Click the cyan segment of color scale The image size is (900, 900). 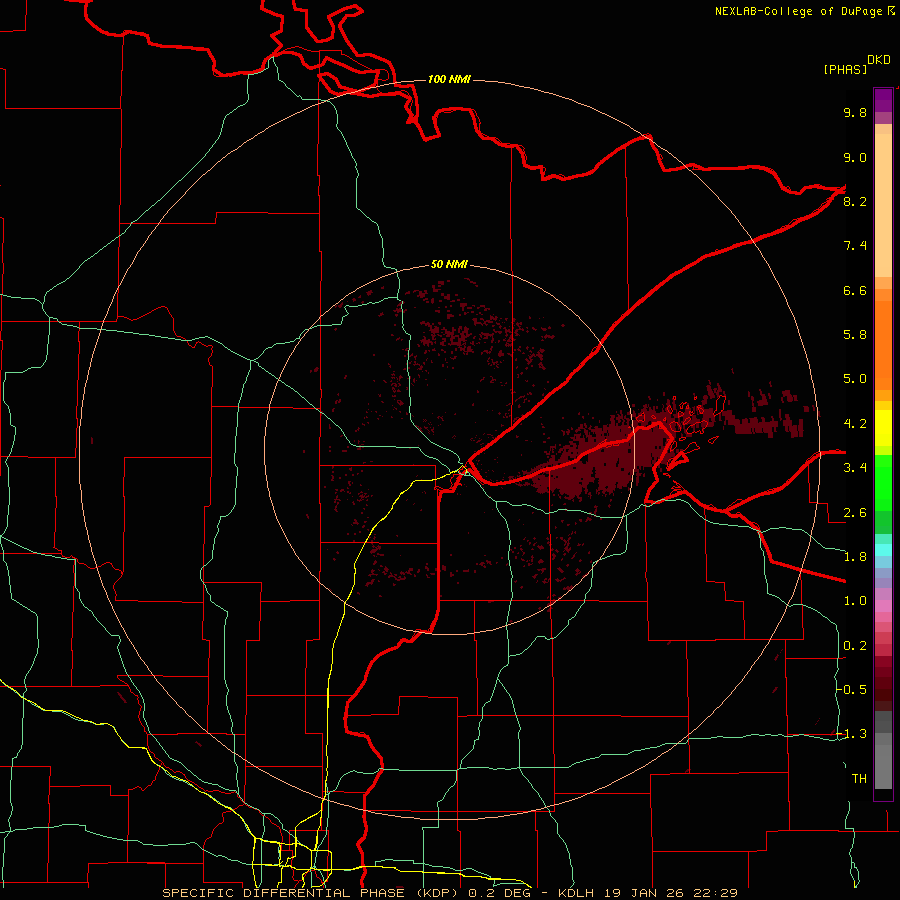coord(883,549)
